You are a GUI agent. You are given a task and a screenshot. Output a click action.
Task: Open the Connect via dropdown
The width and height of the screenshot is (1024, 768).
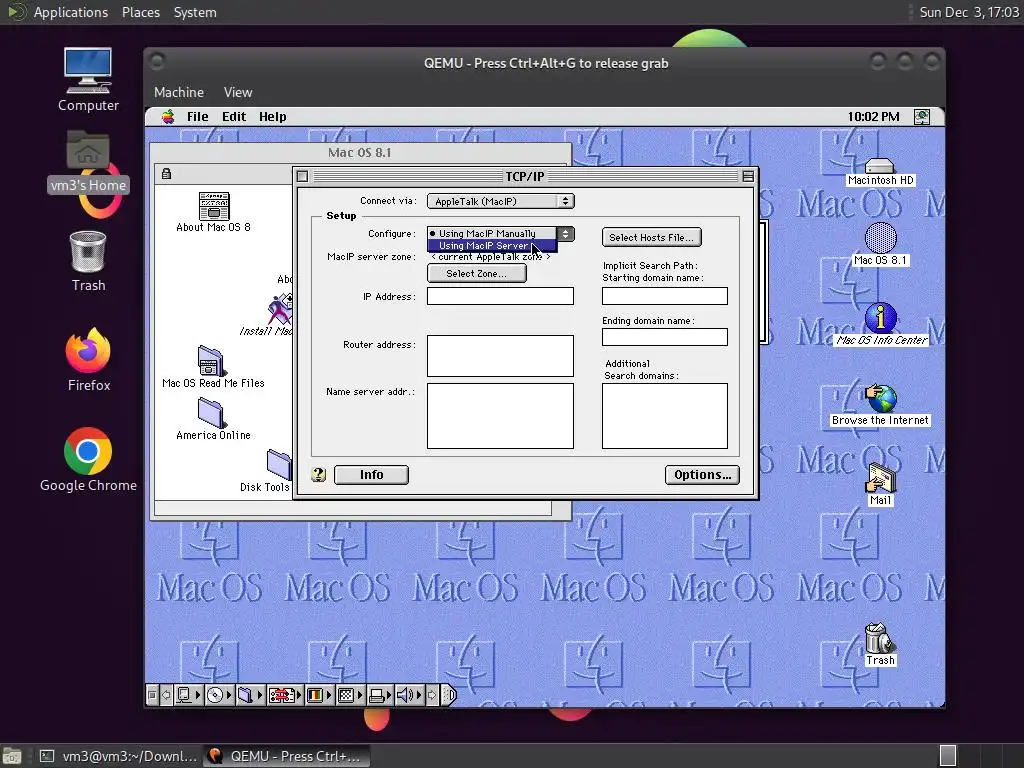500,201
